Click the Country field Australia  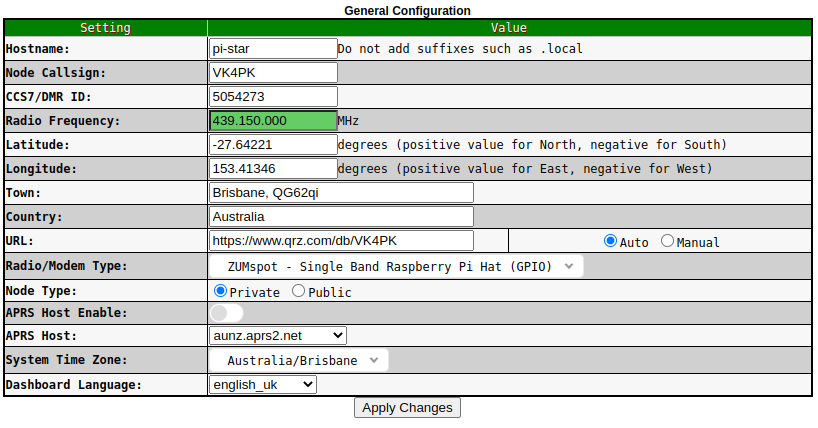click(x=341, y=216)
